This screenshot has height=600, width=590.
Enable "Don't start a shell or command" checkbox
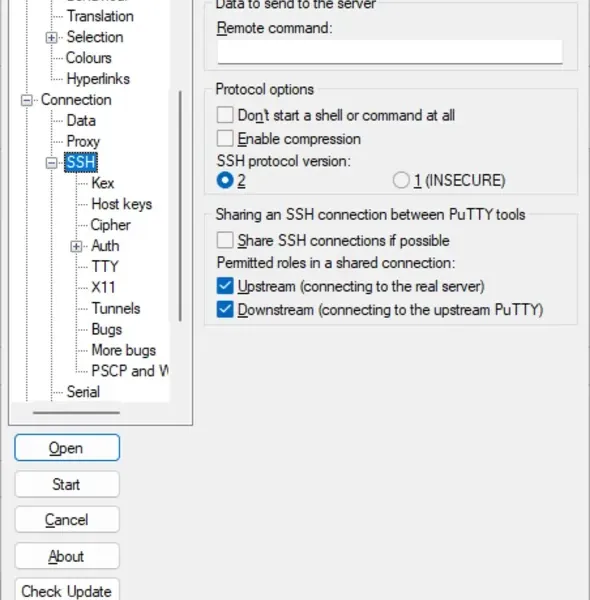[225, 115]
